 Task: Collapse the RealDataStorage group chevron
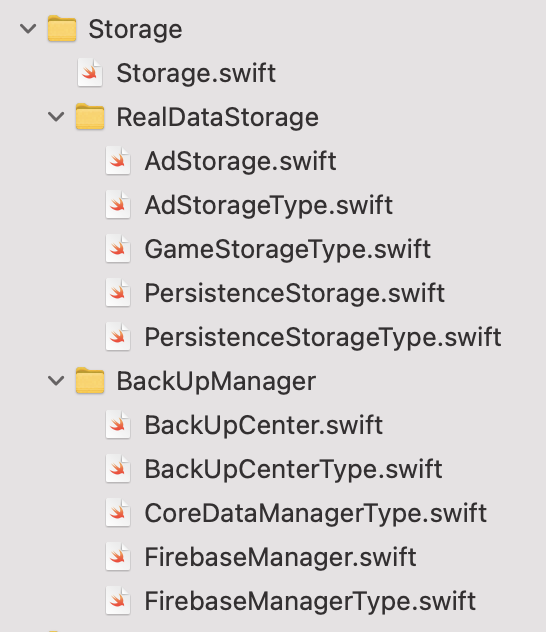(x=56, y=117)
